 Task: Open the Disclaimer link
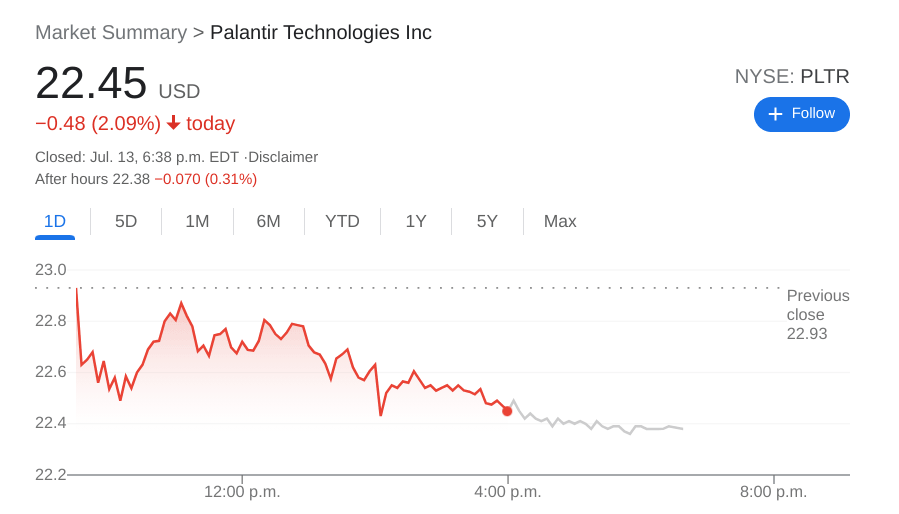[x=283, y=157]
